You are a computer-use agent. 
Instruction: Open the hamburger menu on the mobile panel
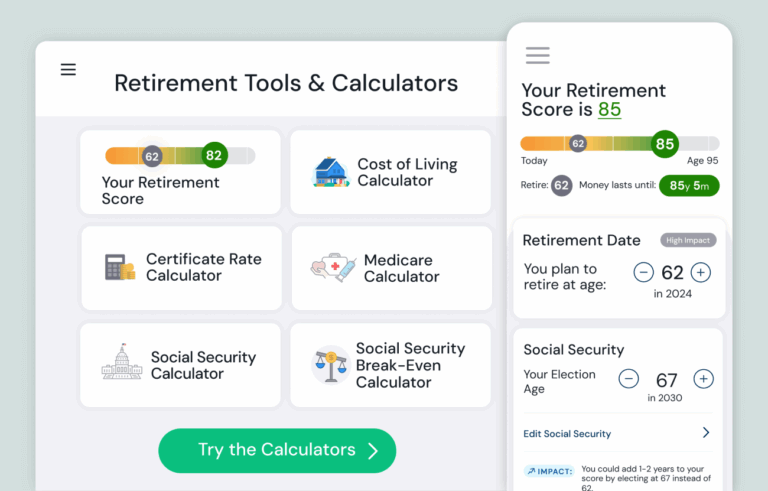pyautogui.click(x=537, y=56)
